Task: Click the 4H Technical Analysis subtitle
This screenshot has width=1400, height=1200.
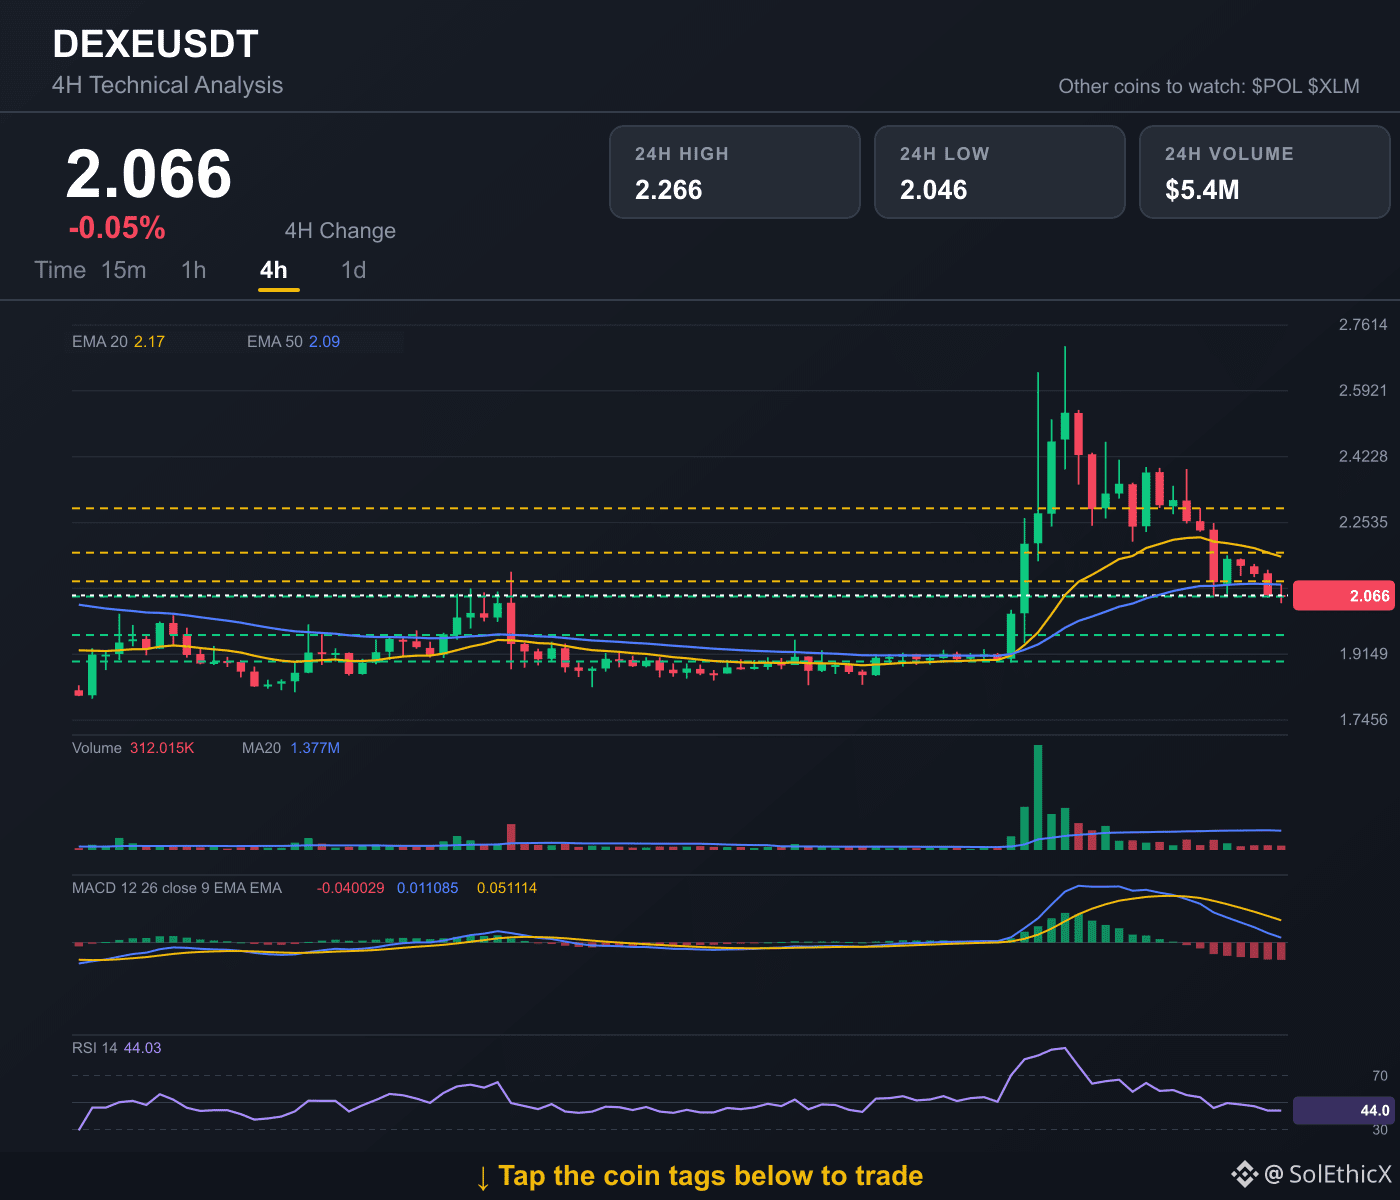Action: click(x=167, y=85)
